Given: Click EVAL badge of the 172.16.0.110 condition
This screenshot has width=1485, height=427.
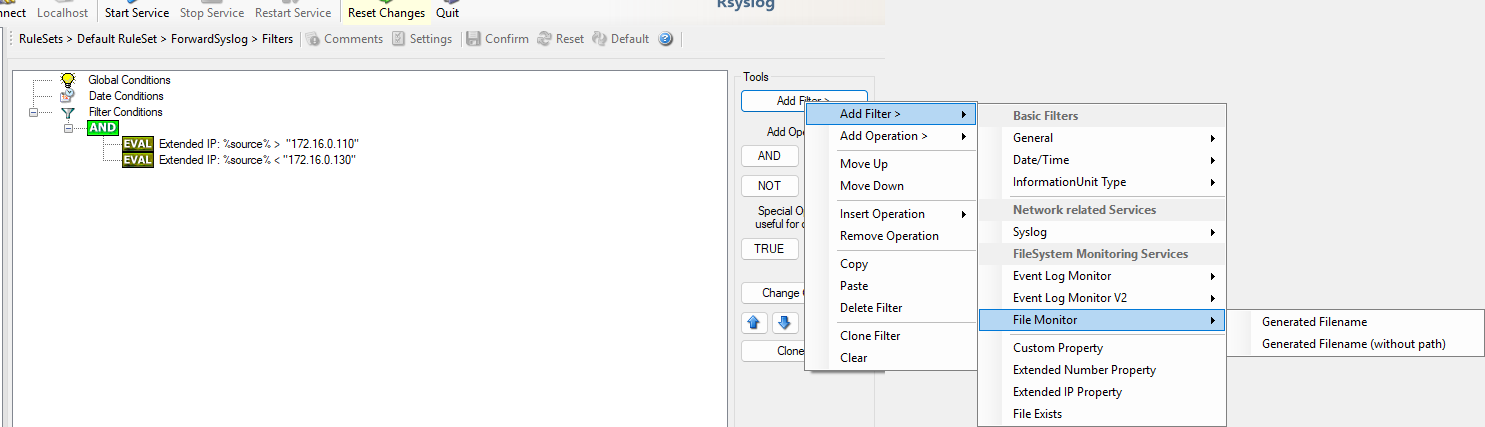Looking at the screenshot, I should (138, 144).
